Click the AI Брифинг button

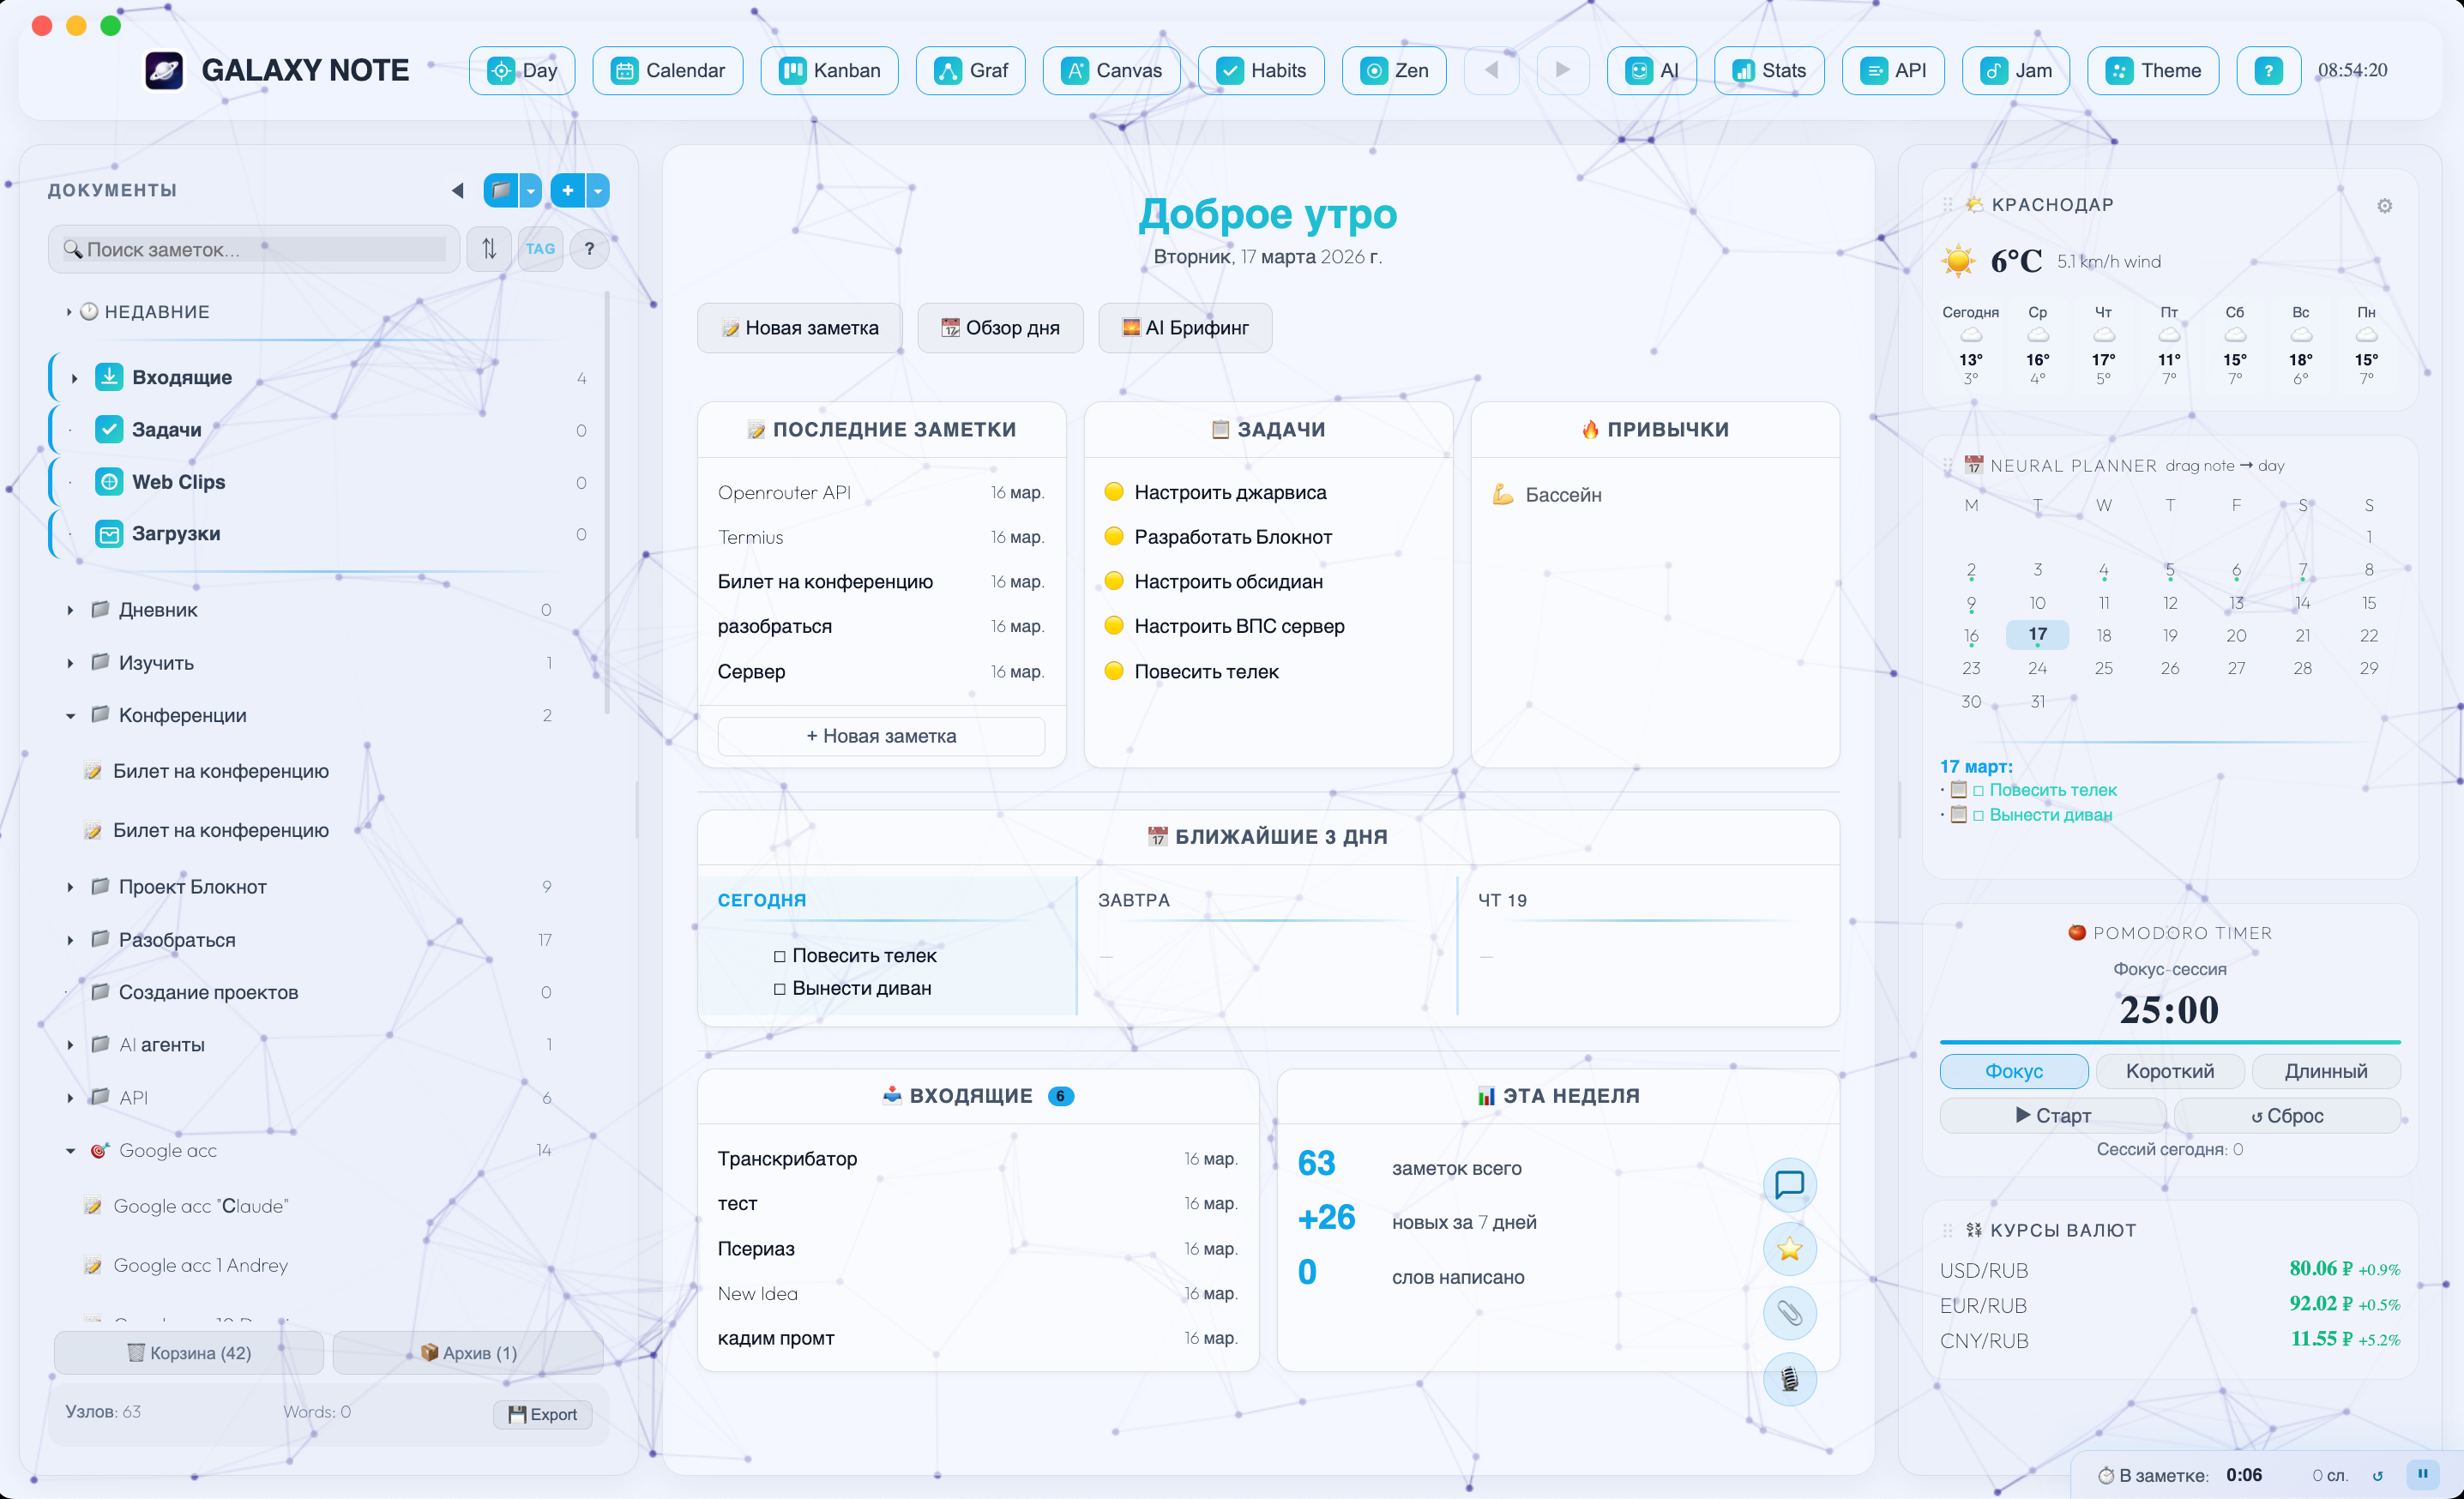tap(1184, 328)
